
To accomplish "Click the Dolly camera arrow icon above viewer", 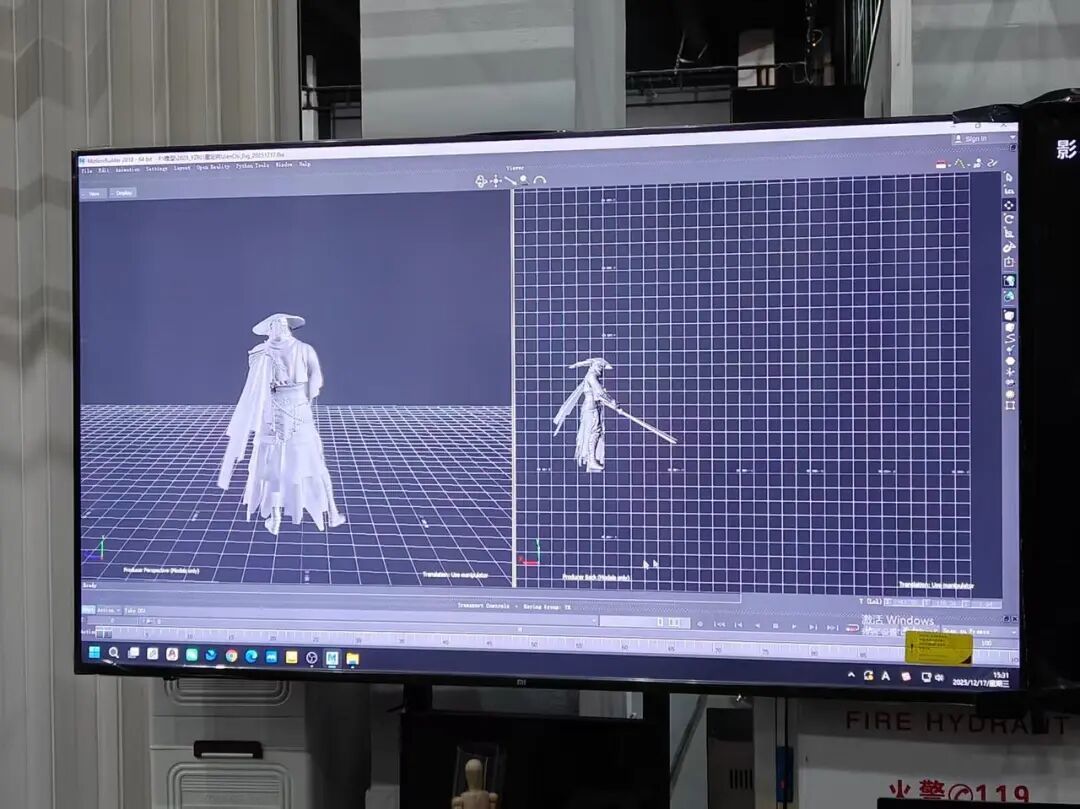I will coord(509,181).
